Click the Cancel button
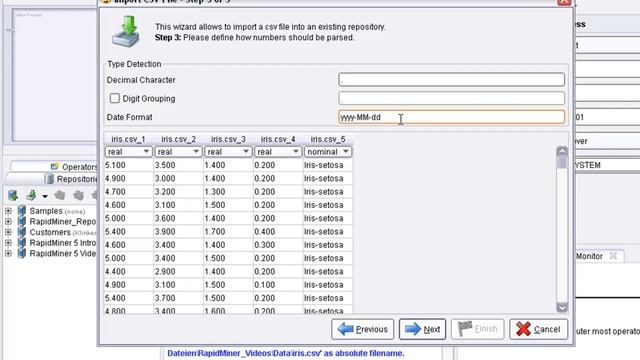The width and height of the screenshot is (640, 360). click(538, 329)
